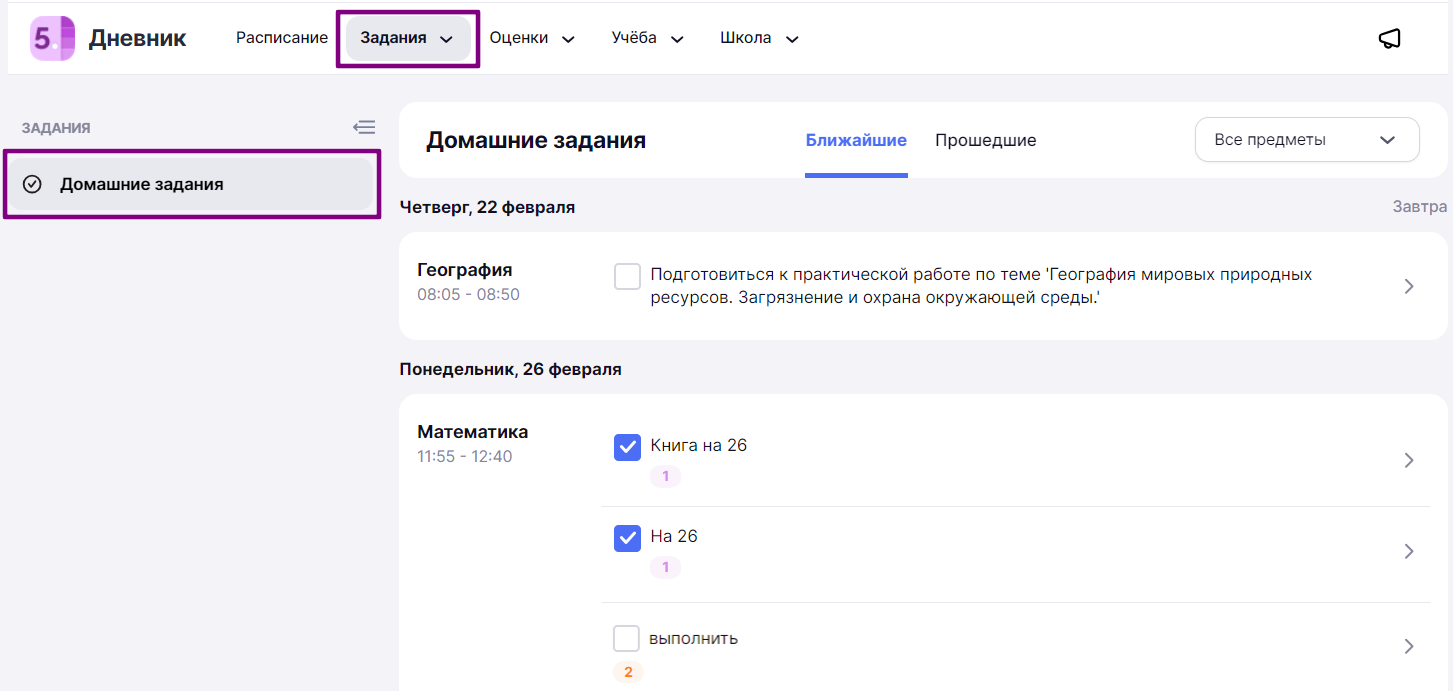Expand the chevron next to Оценки

568,40
